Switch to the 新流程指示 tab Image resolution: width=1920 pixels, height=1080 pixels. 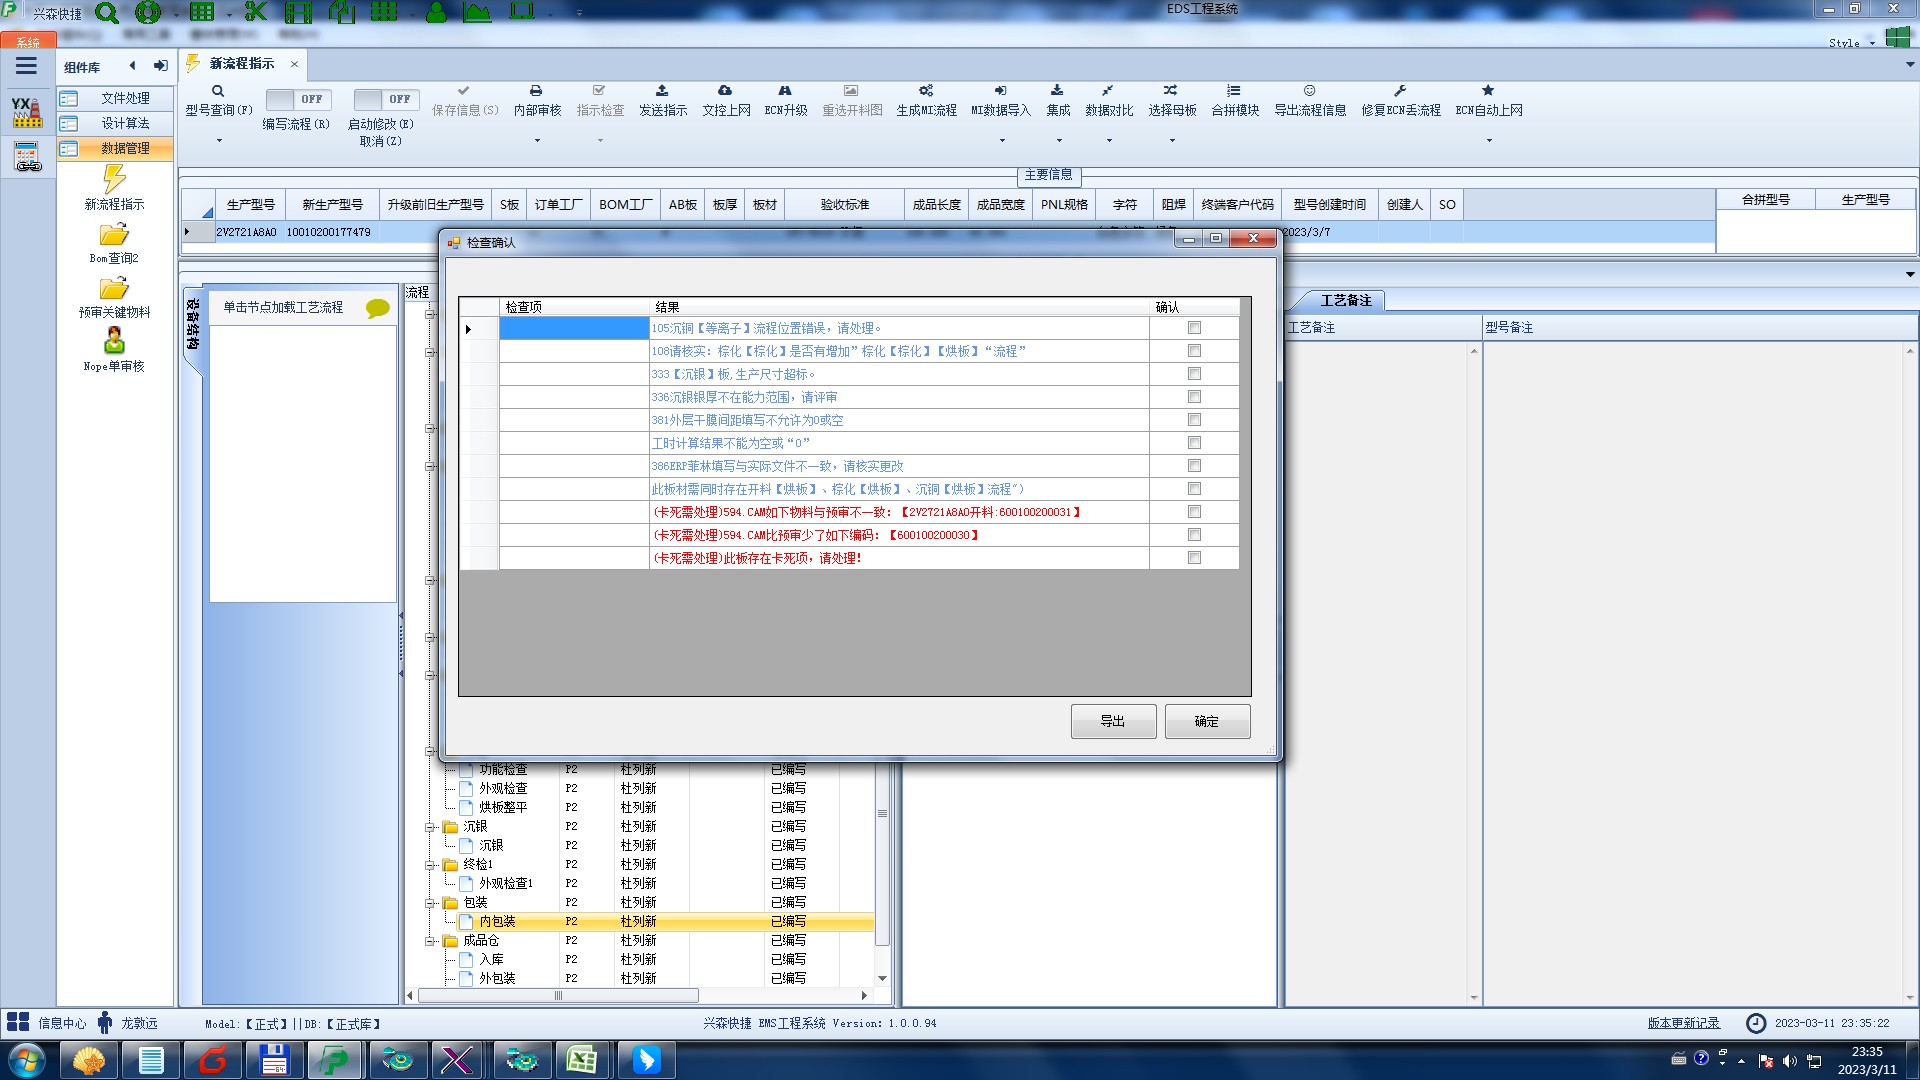click(242, 63)
